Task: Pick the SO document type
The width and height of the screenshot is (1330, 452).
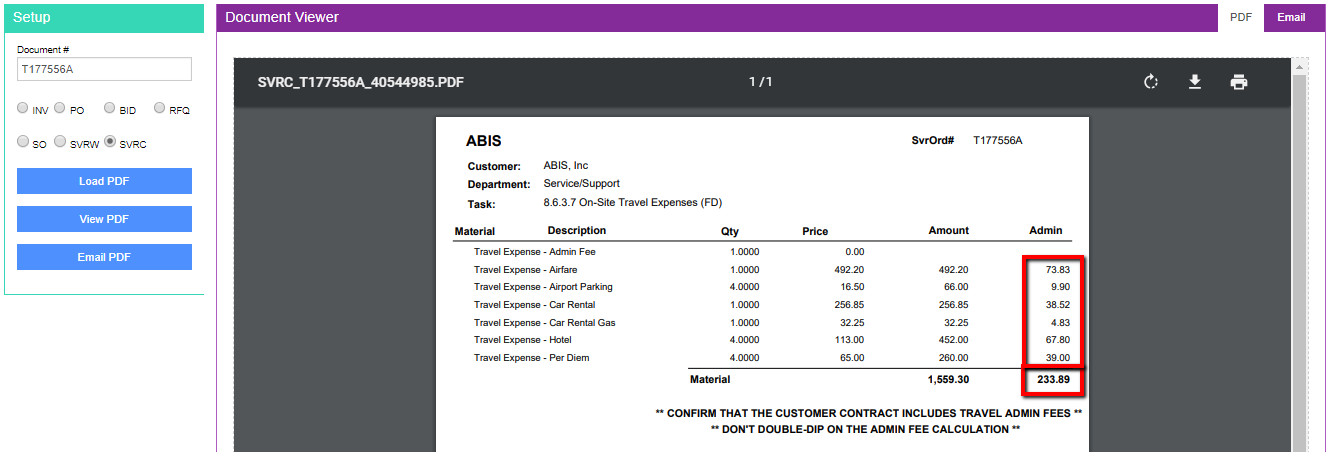Action: [23, 143]
